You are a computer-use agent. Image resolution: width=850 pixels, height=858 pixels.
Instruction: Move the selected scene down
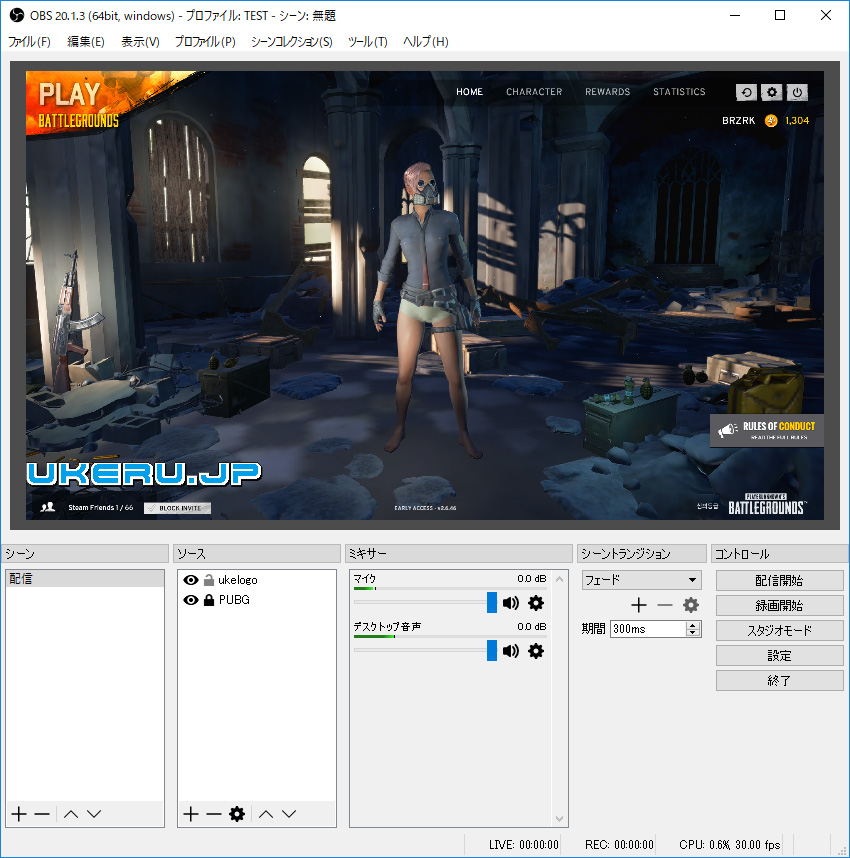click(94, 814)
